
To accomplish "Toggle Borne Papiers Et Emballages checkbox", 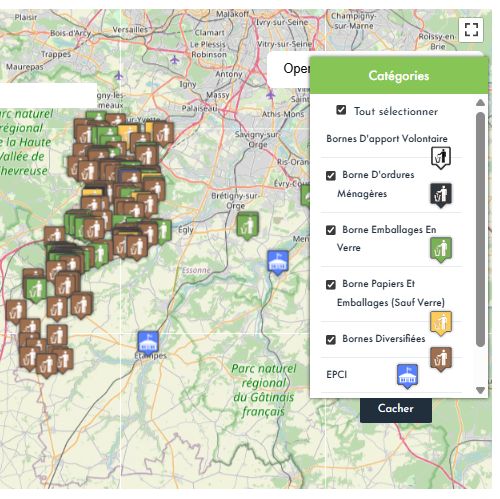I will pos(331,285).
